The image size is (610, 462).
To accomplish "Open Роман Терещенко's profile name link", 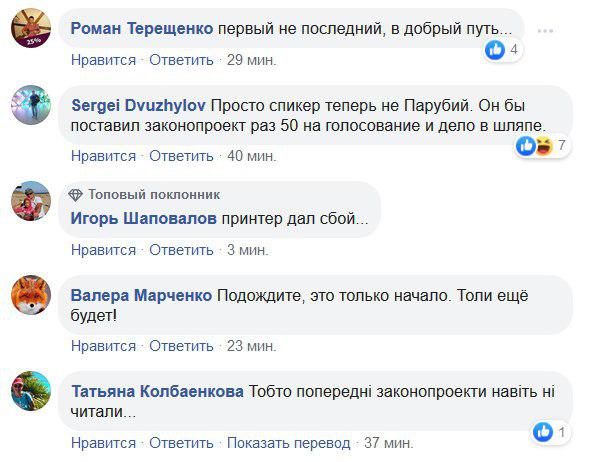I will 143,29.
